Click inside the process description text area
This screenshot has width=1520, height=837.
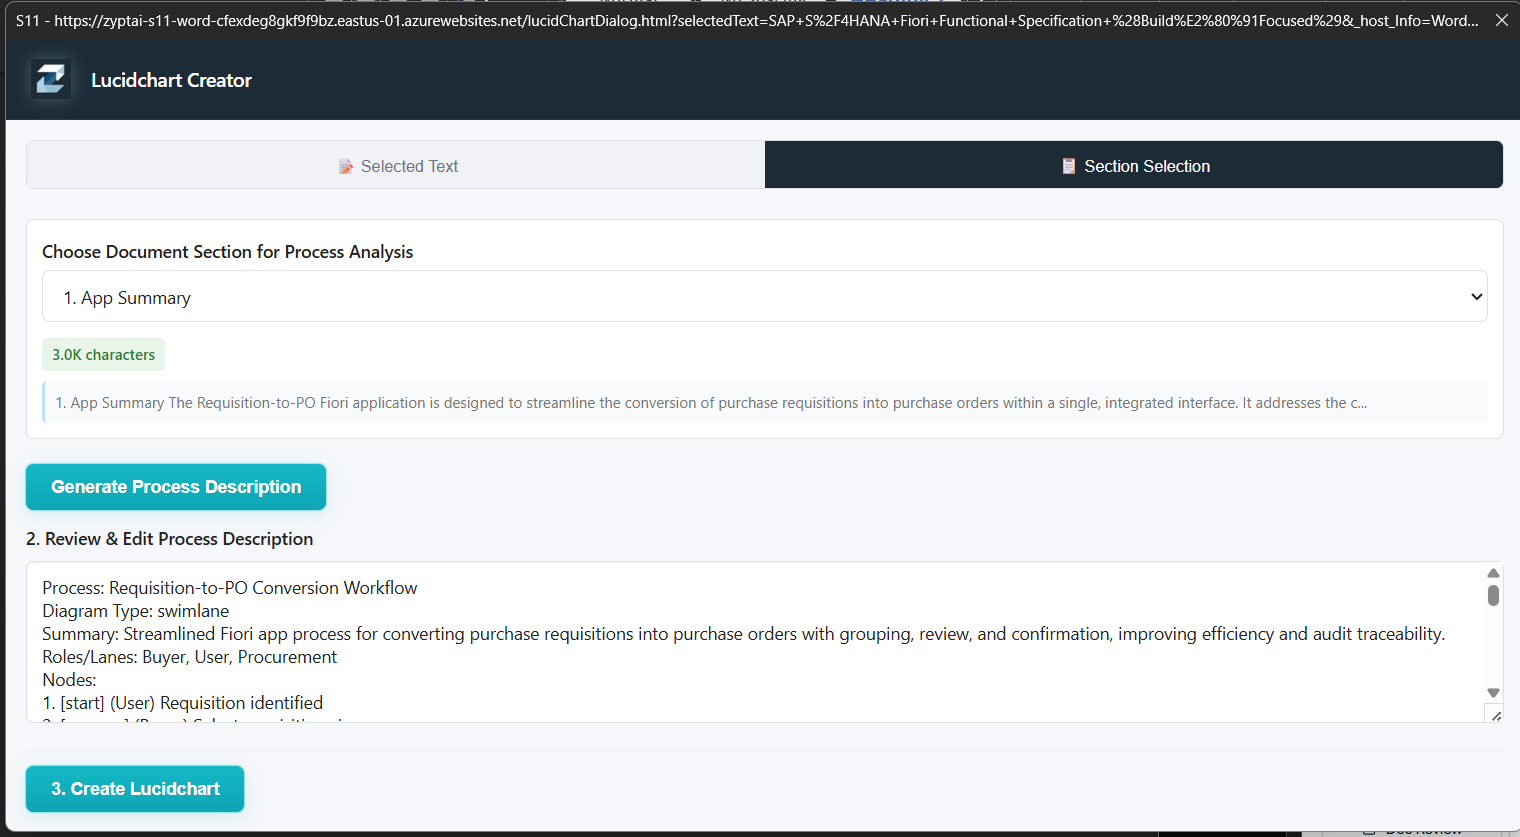point(755,643)
